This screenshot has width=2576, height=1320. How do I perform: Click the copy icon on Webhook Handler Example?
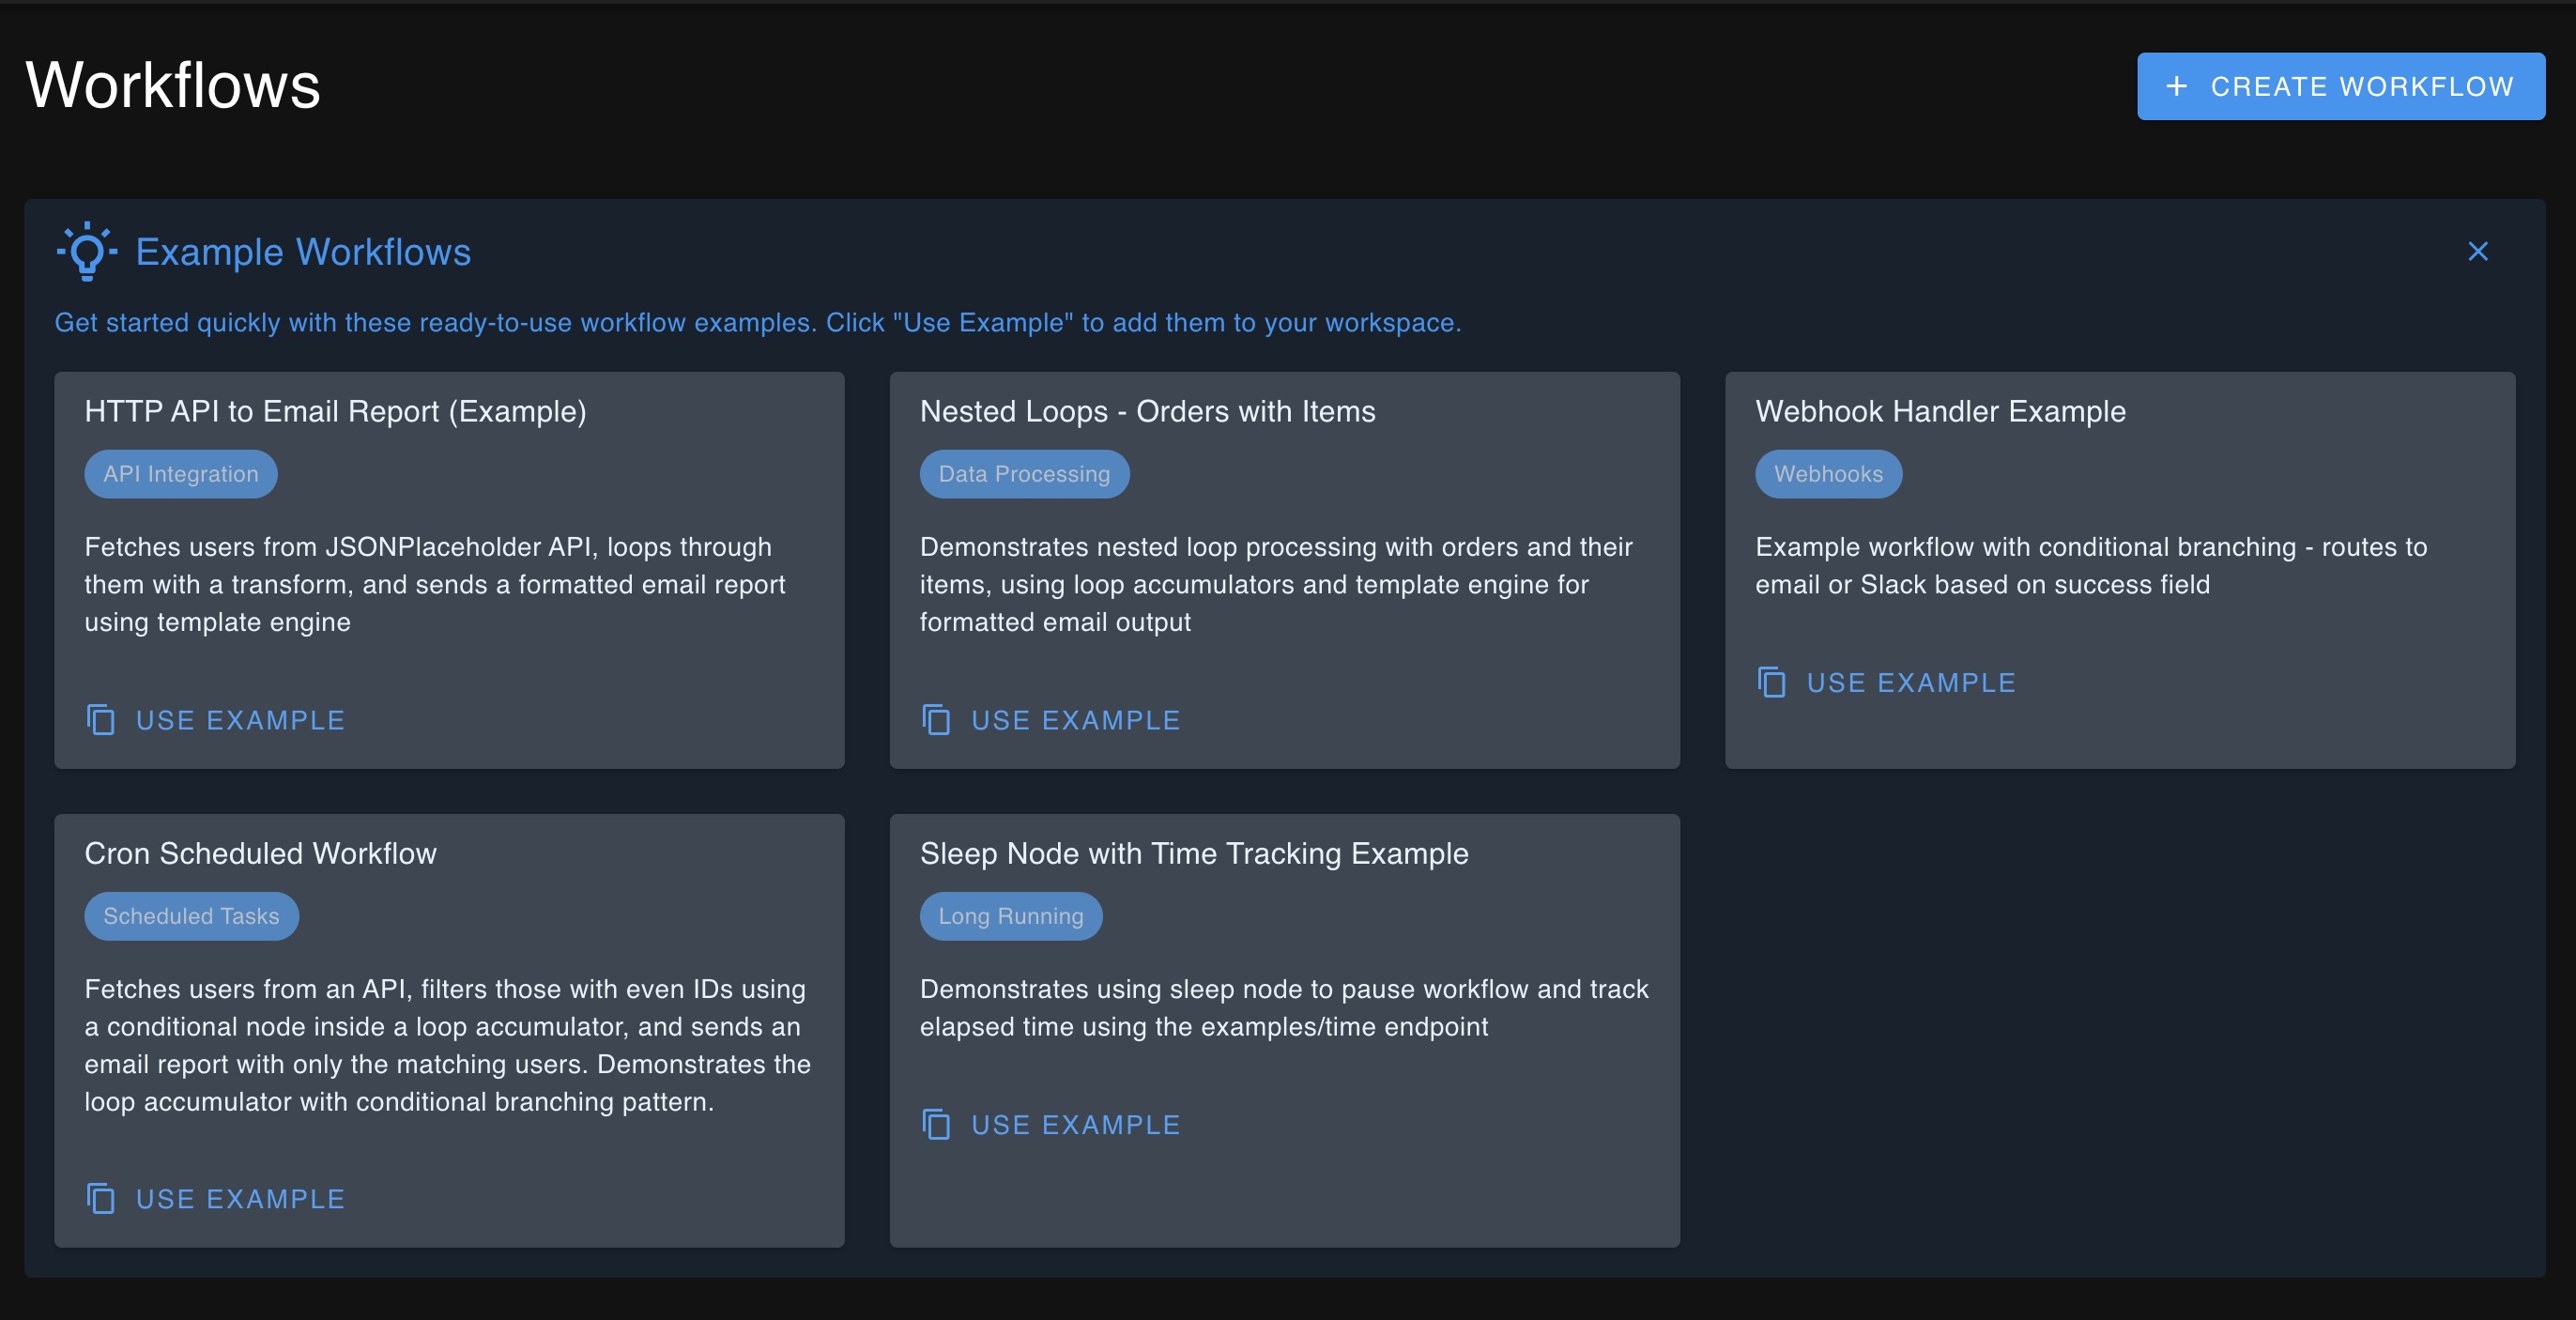1773,683
